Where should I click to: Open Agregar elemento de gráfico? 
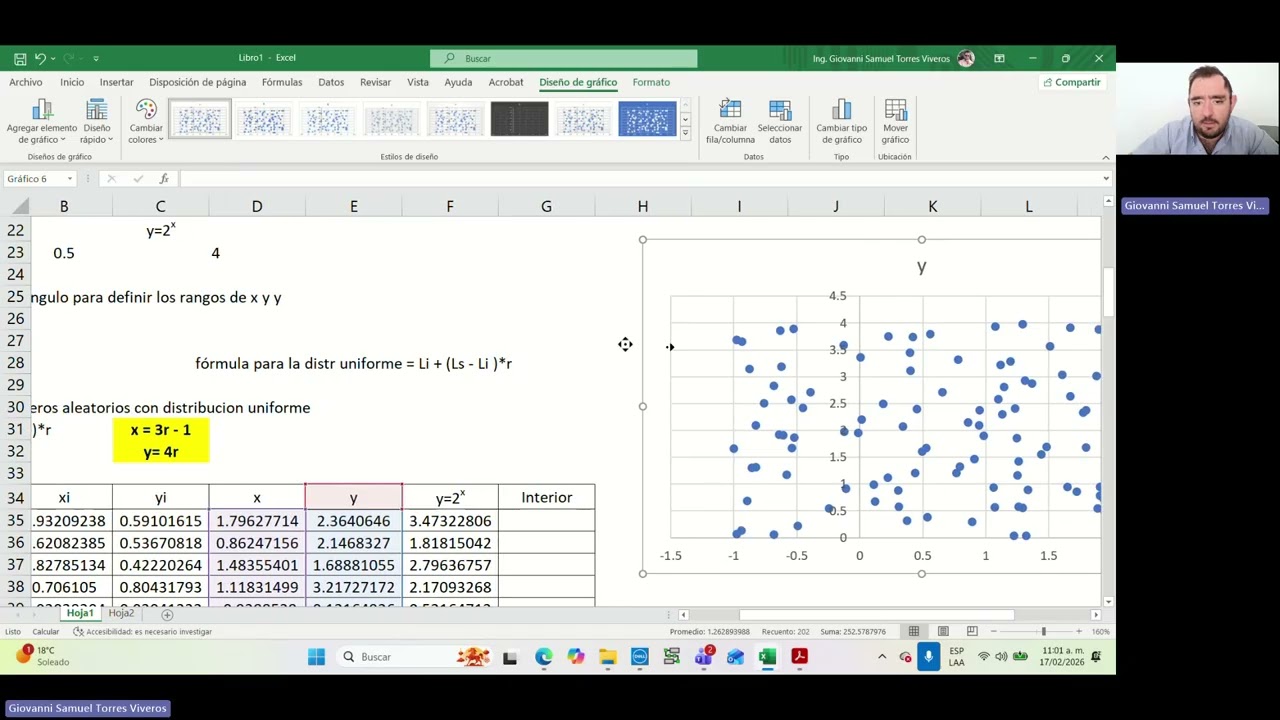[x=41, y=122]
